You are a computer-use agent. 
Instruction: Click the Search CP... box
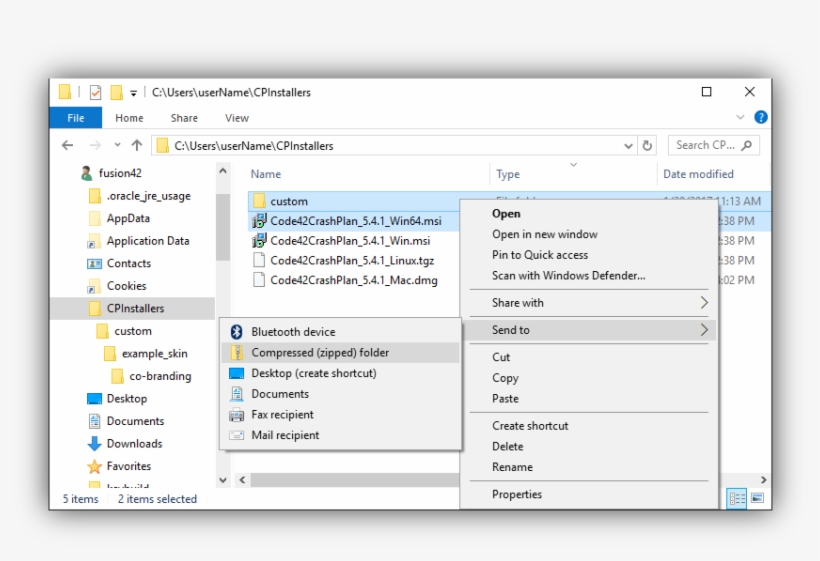click(x=713, y=145)
